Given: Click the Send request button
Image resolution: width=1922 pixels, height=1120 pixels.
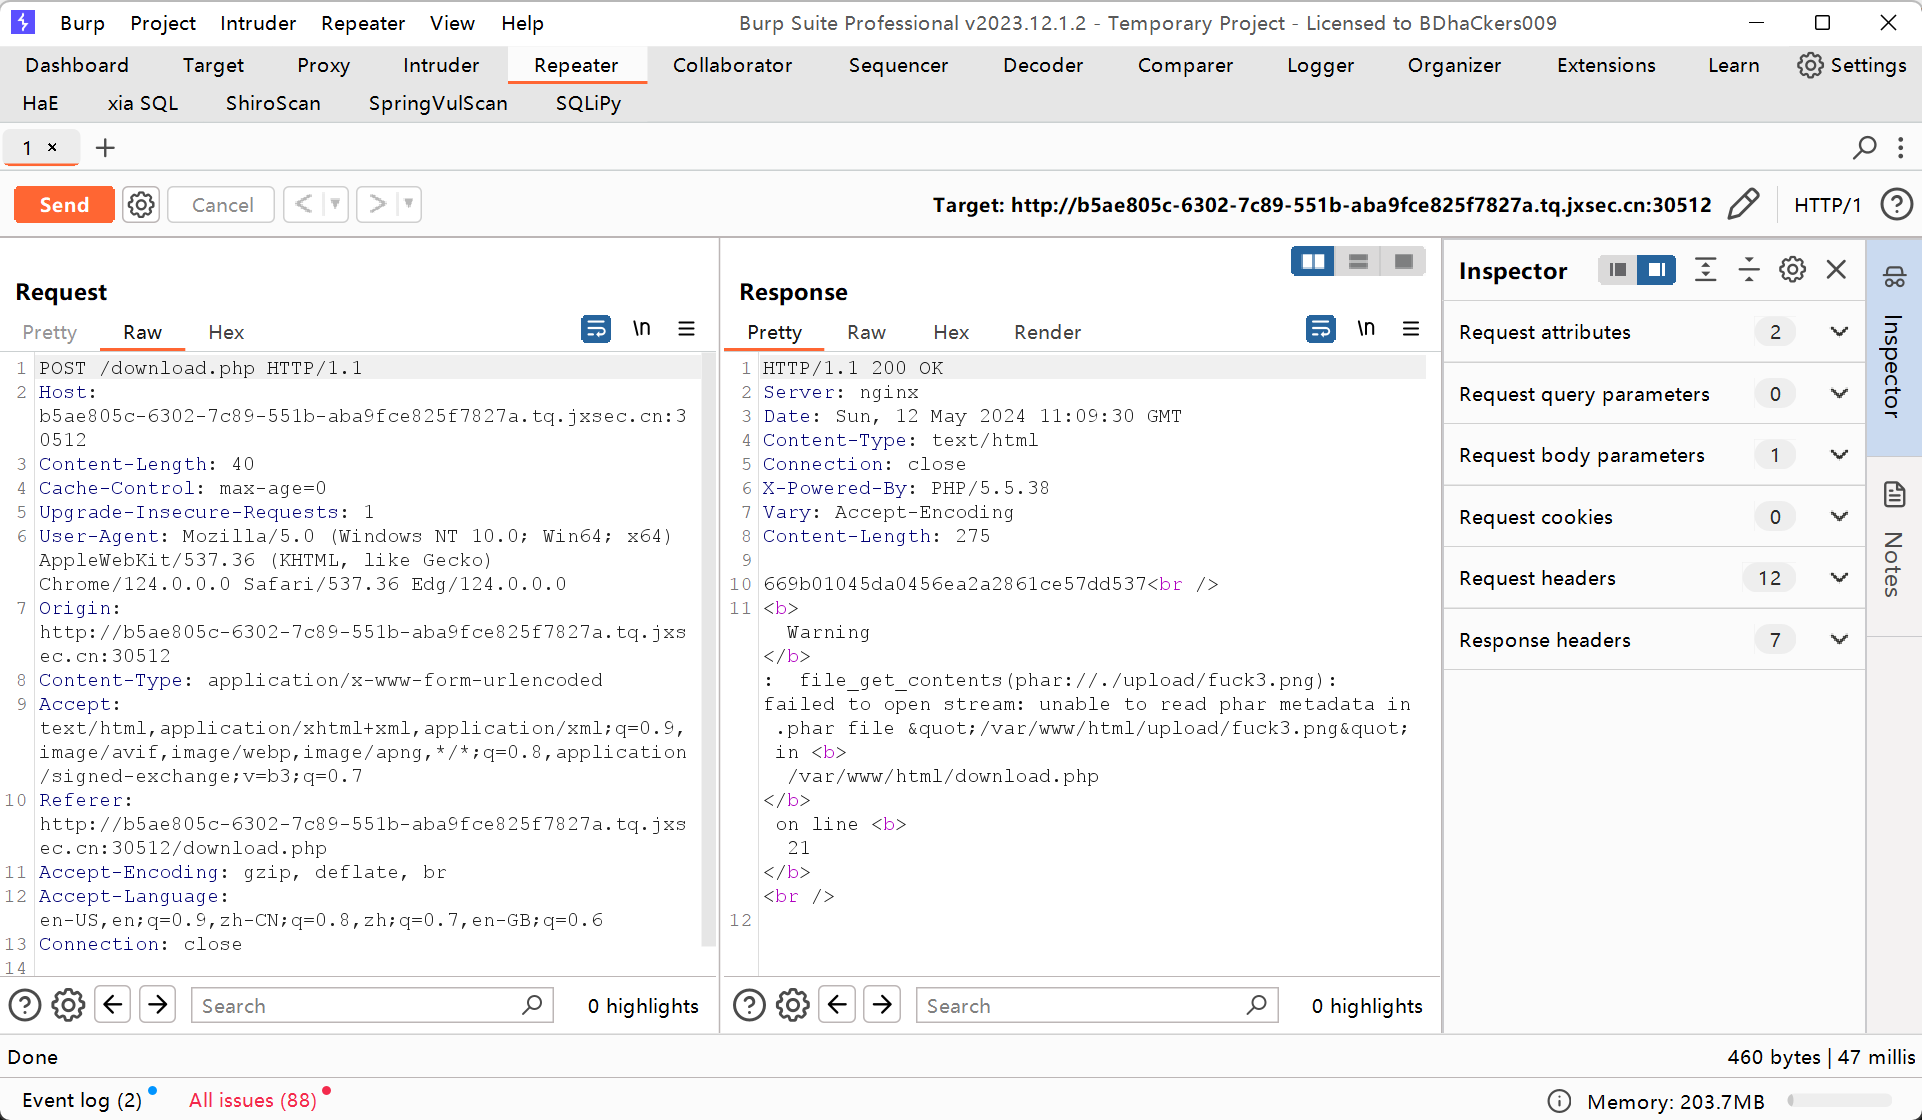Looking at the screenshot, I should tap(64, 205).
